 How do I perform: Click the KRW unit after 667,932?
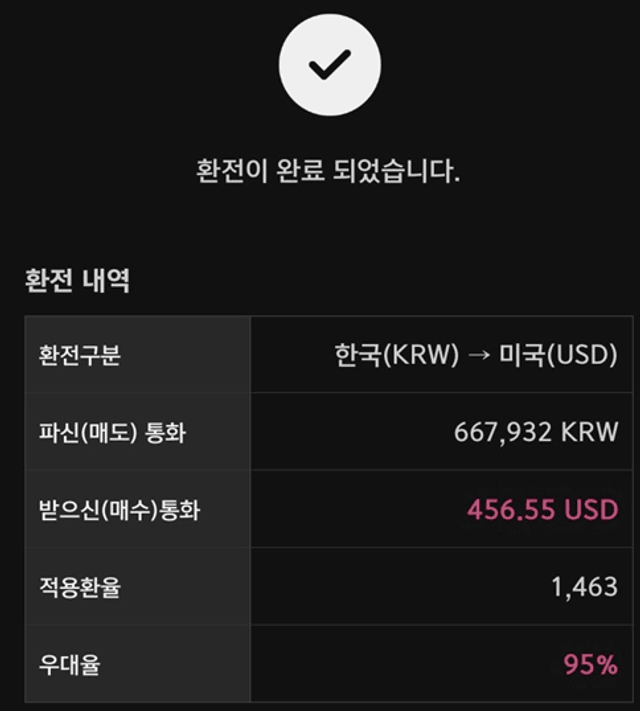[590, 432]
